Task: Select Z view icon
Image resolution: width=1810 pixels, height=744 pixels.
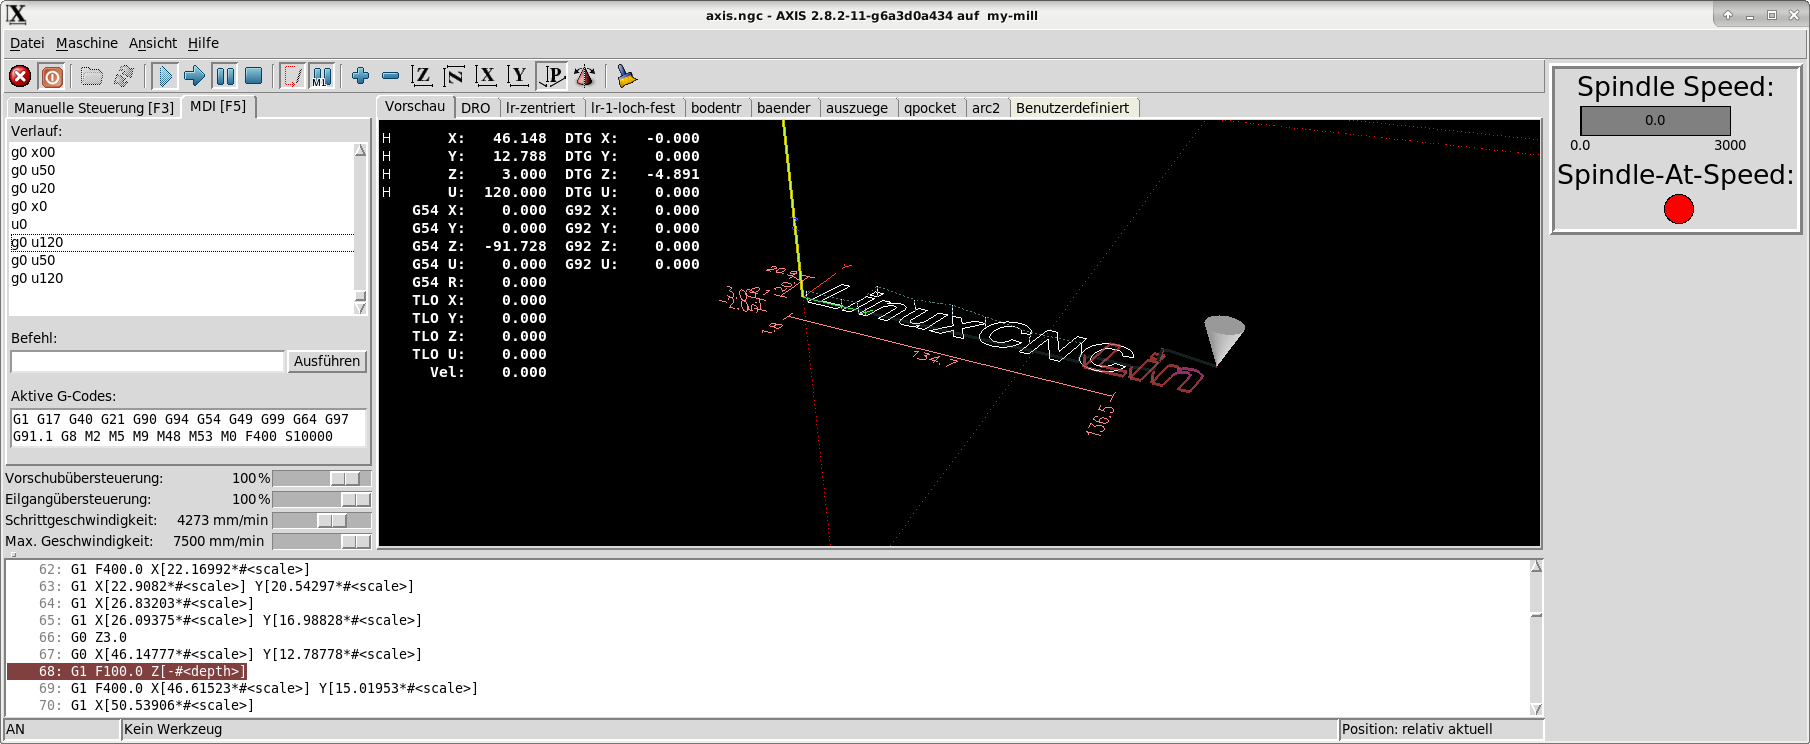Action: [422, 76]
